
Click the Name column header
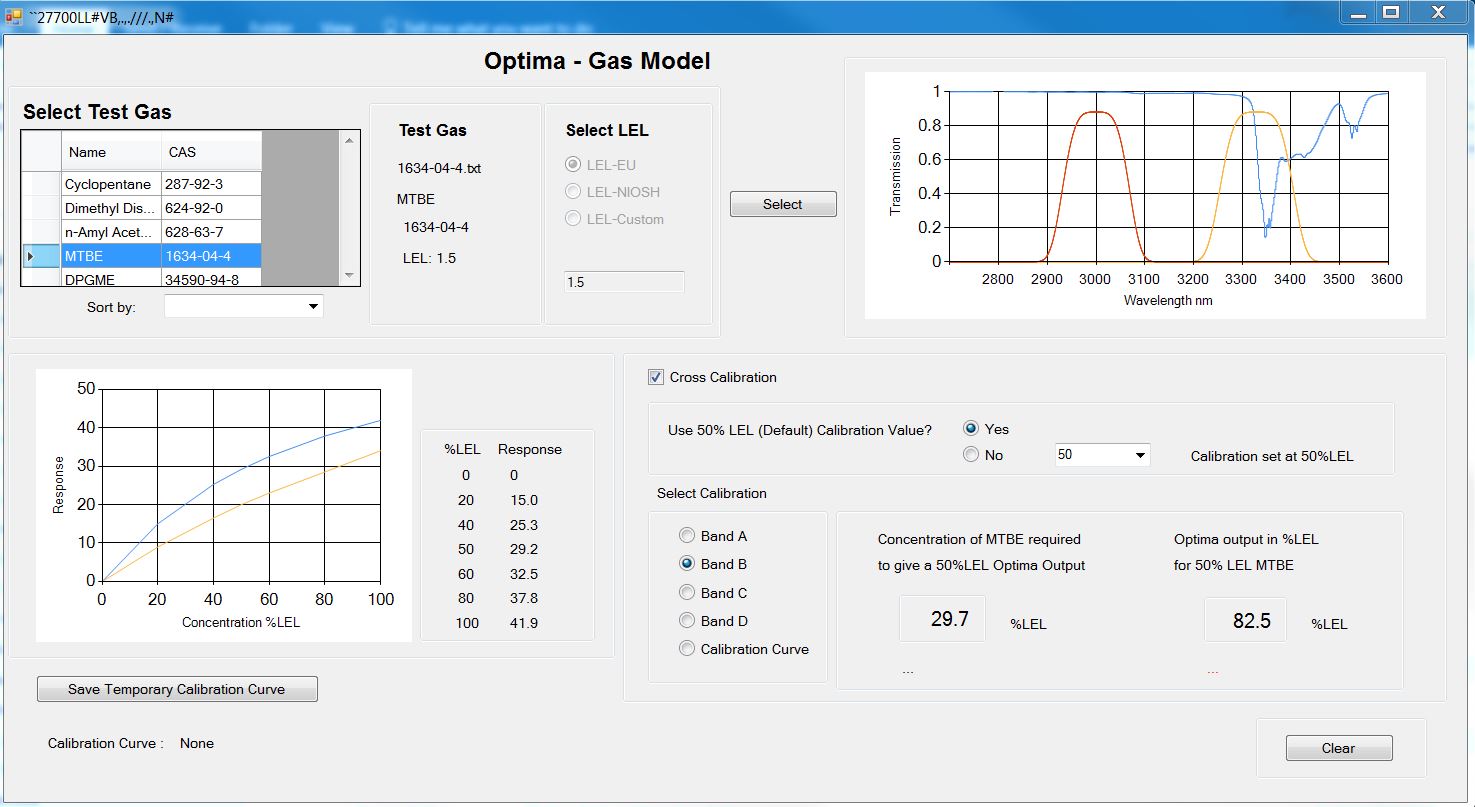click(x=112, y=152)
